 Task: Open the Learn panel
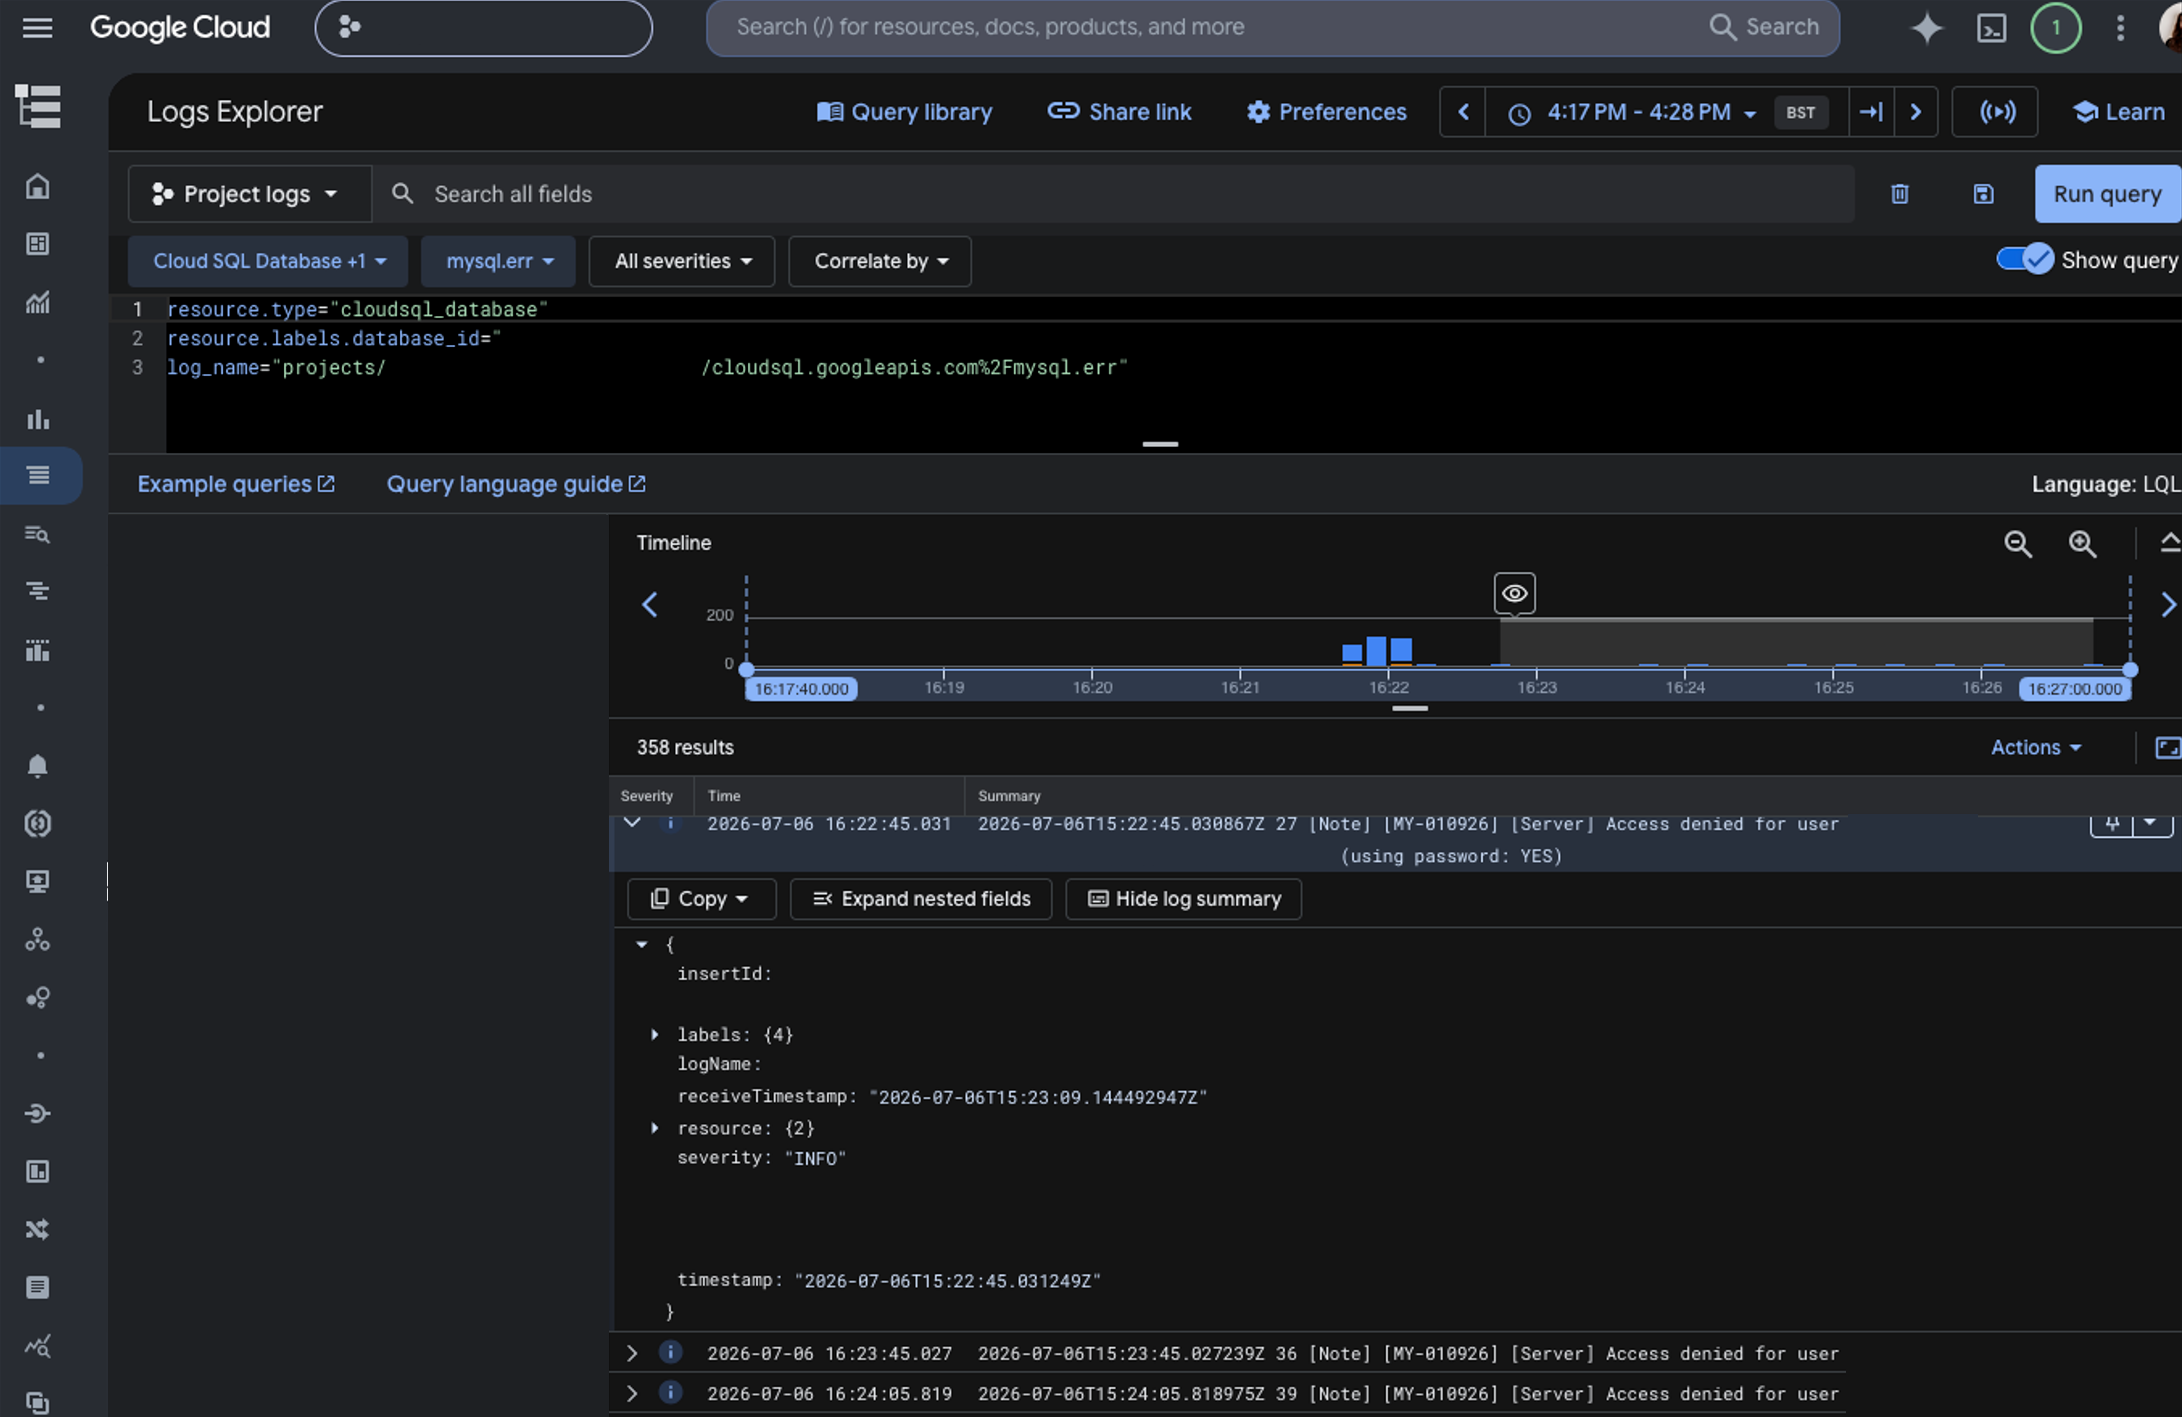coord(2118,112)
